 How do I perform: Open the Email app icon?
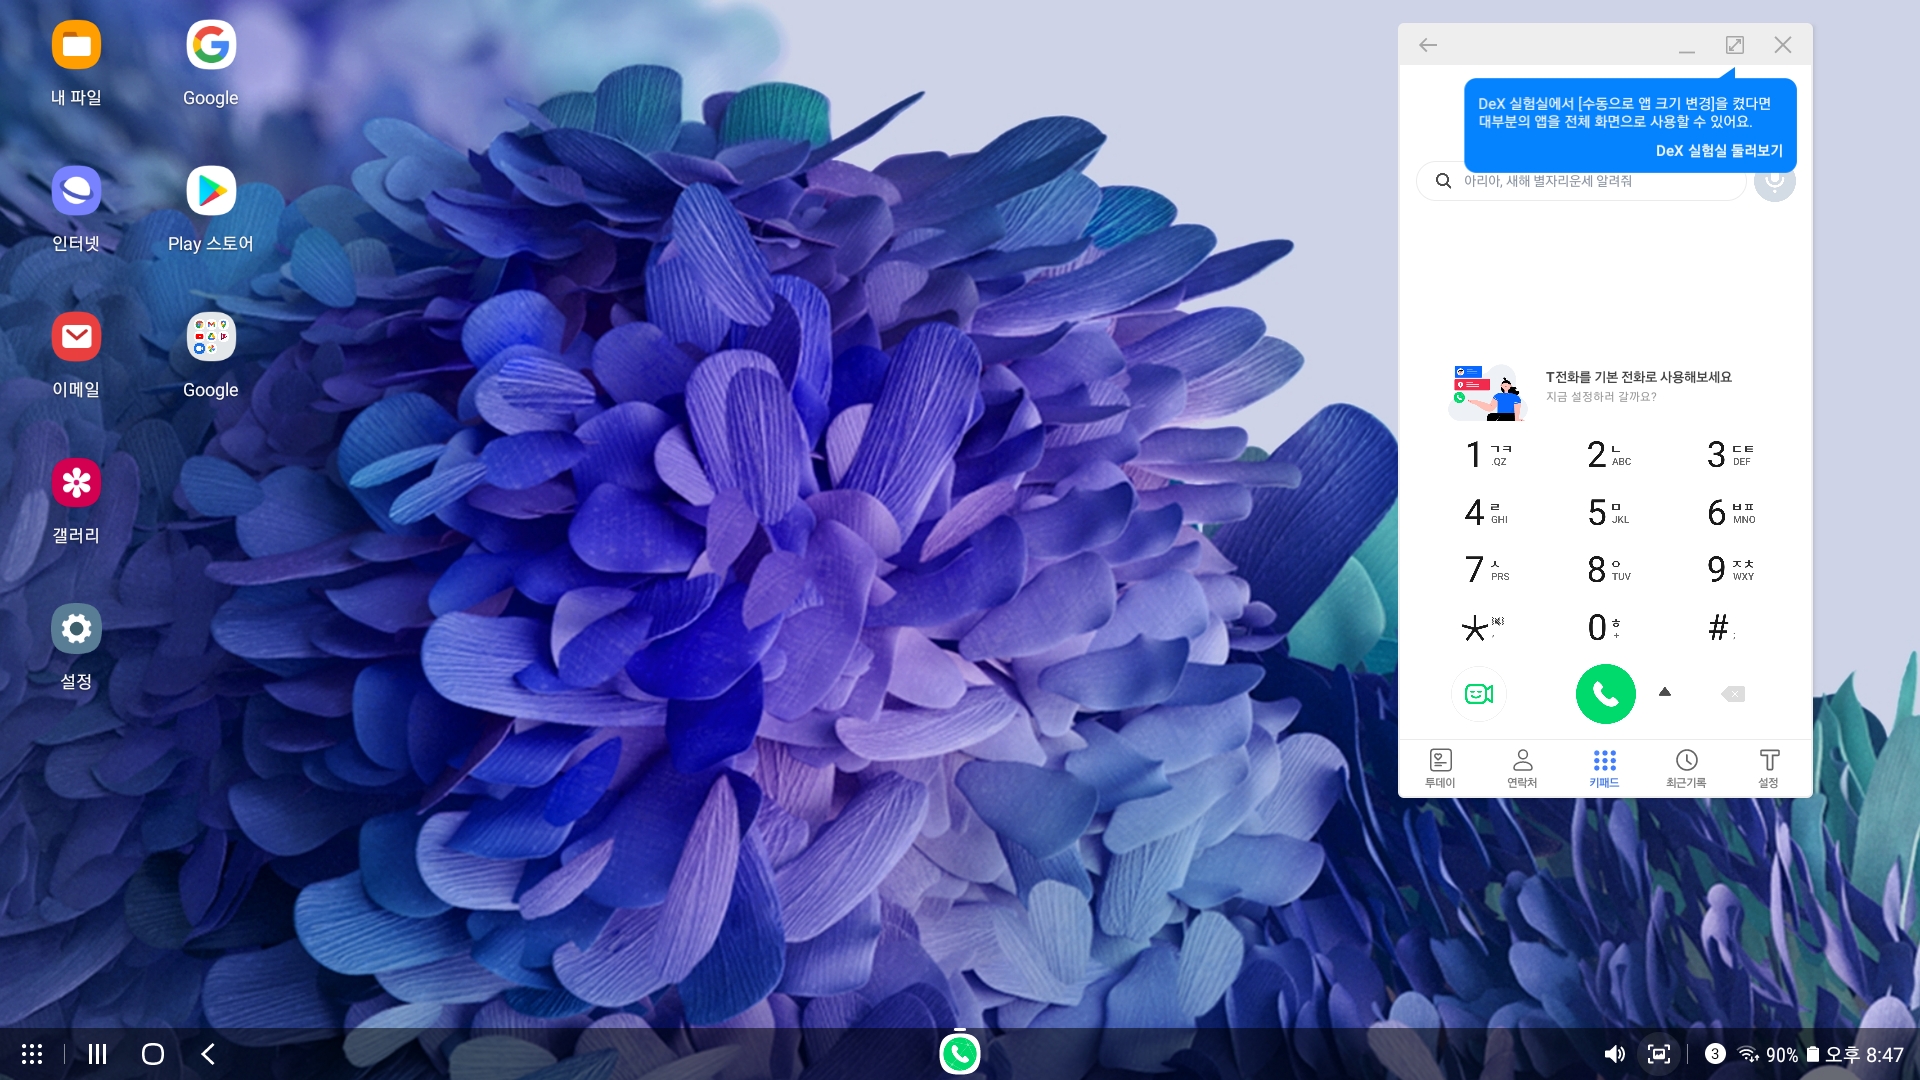[x=76, y=337]
